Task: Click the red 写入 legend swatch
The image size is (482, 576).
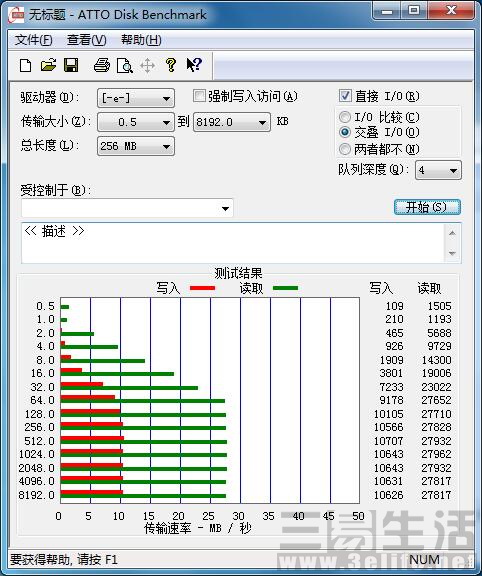Action: pyautogui.click(x=202, y=288)
